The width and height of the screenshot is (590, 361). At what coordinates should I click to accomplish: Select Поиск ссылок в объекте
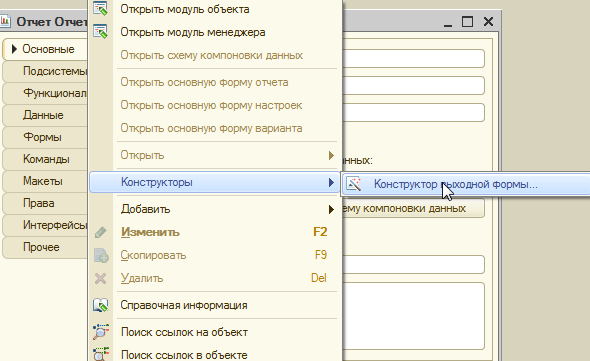click(216, 354)
